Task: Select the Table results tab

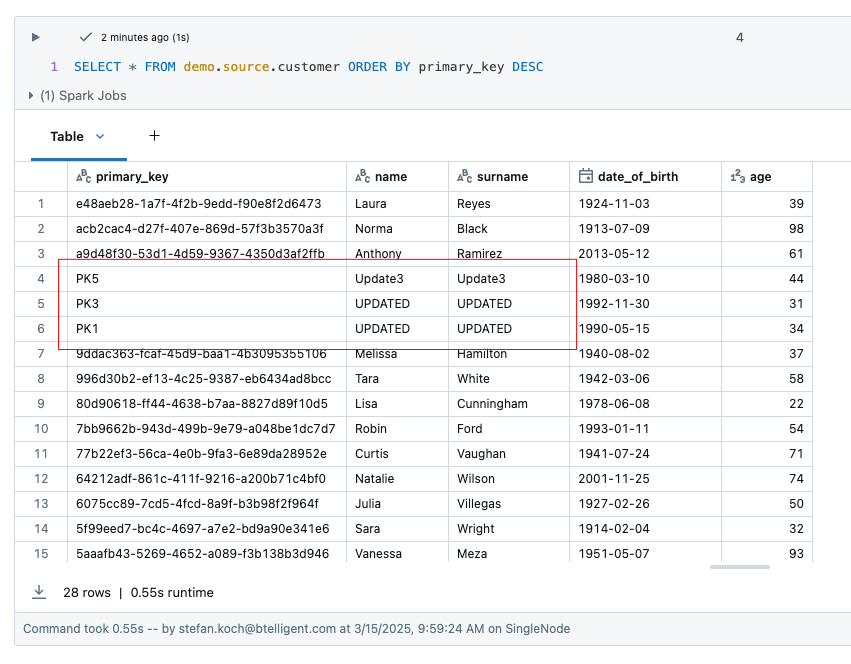Action: pyautogui.click(x=67, y=136)
